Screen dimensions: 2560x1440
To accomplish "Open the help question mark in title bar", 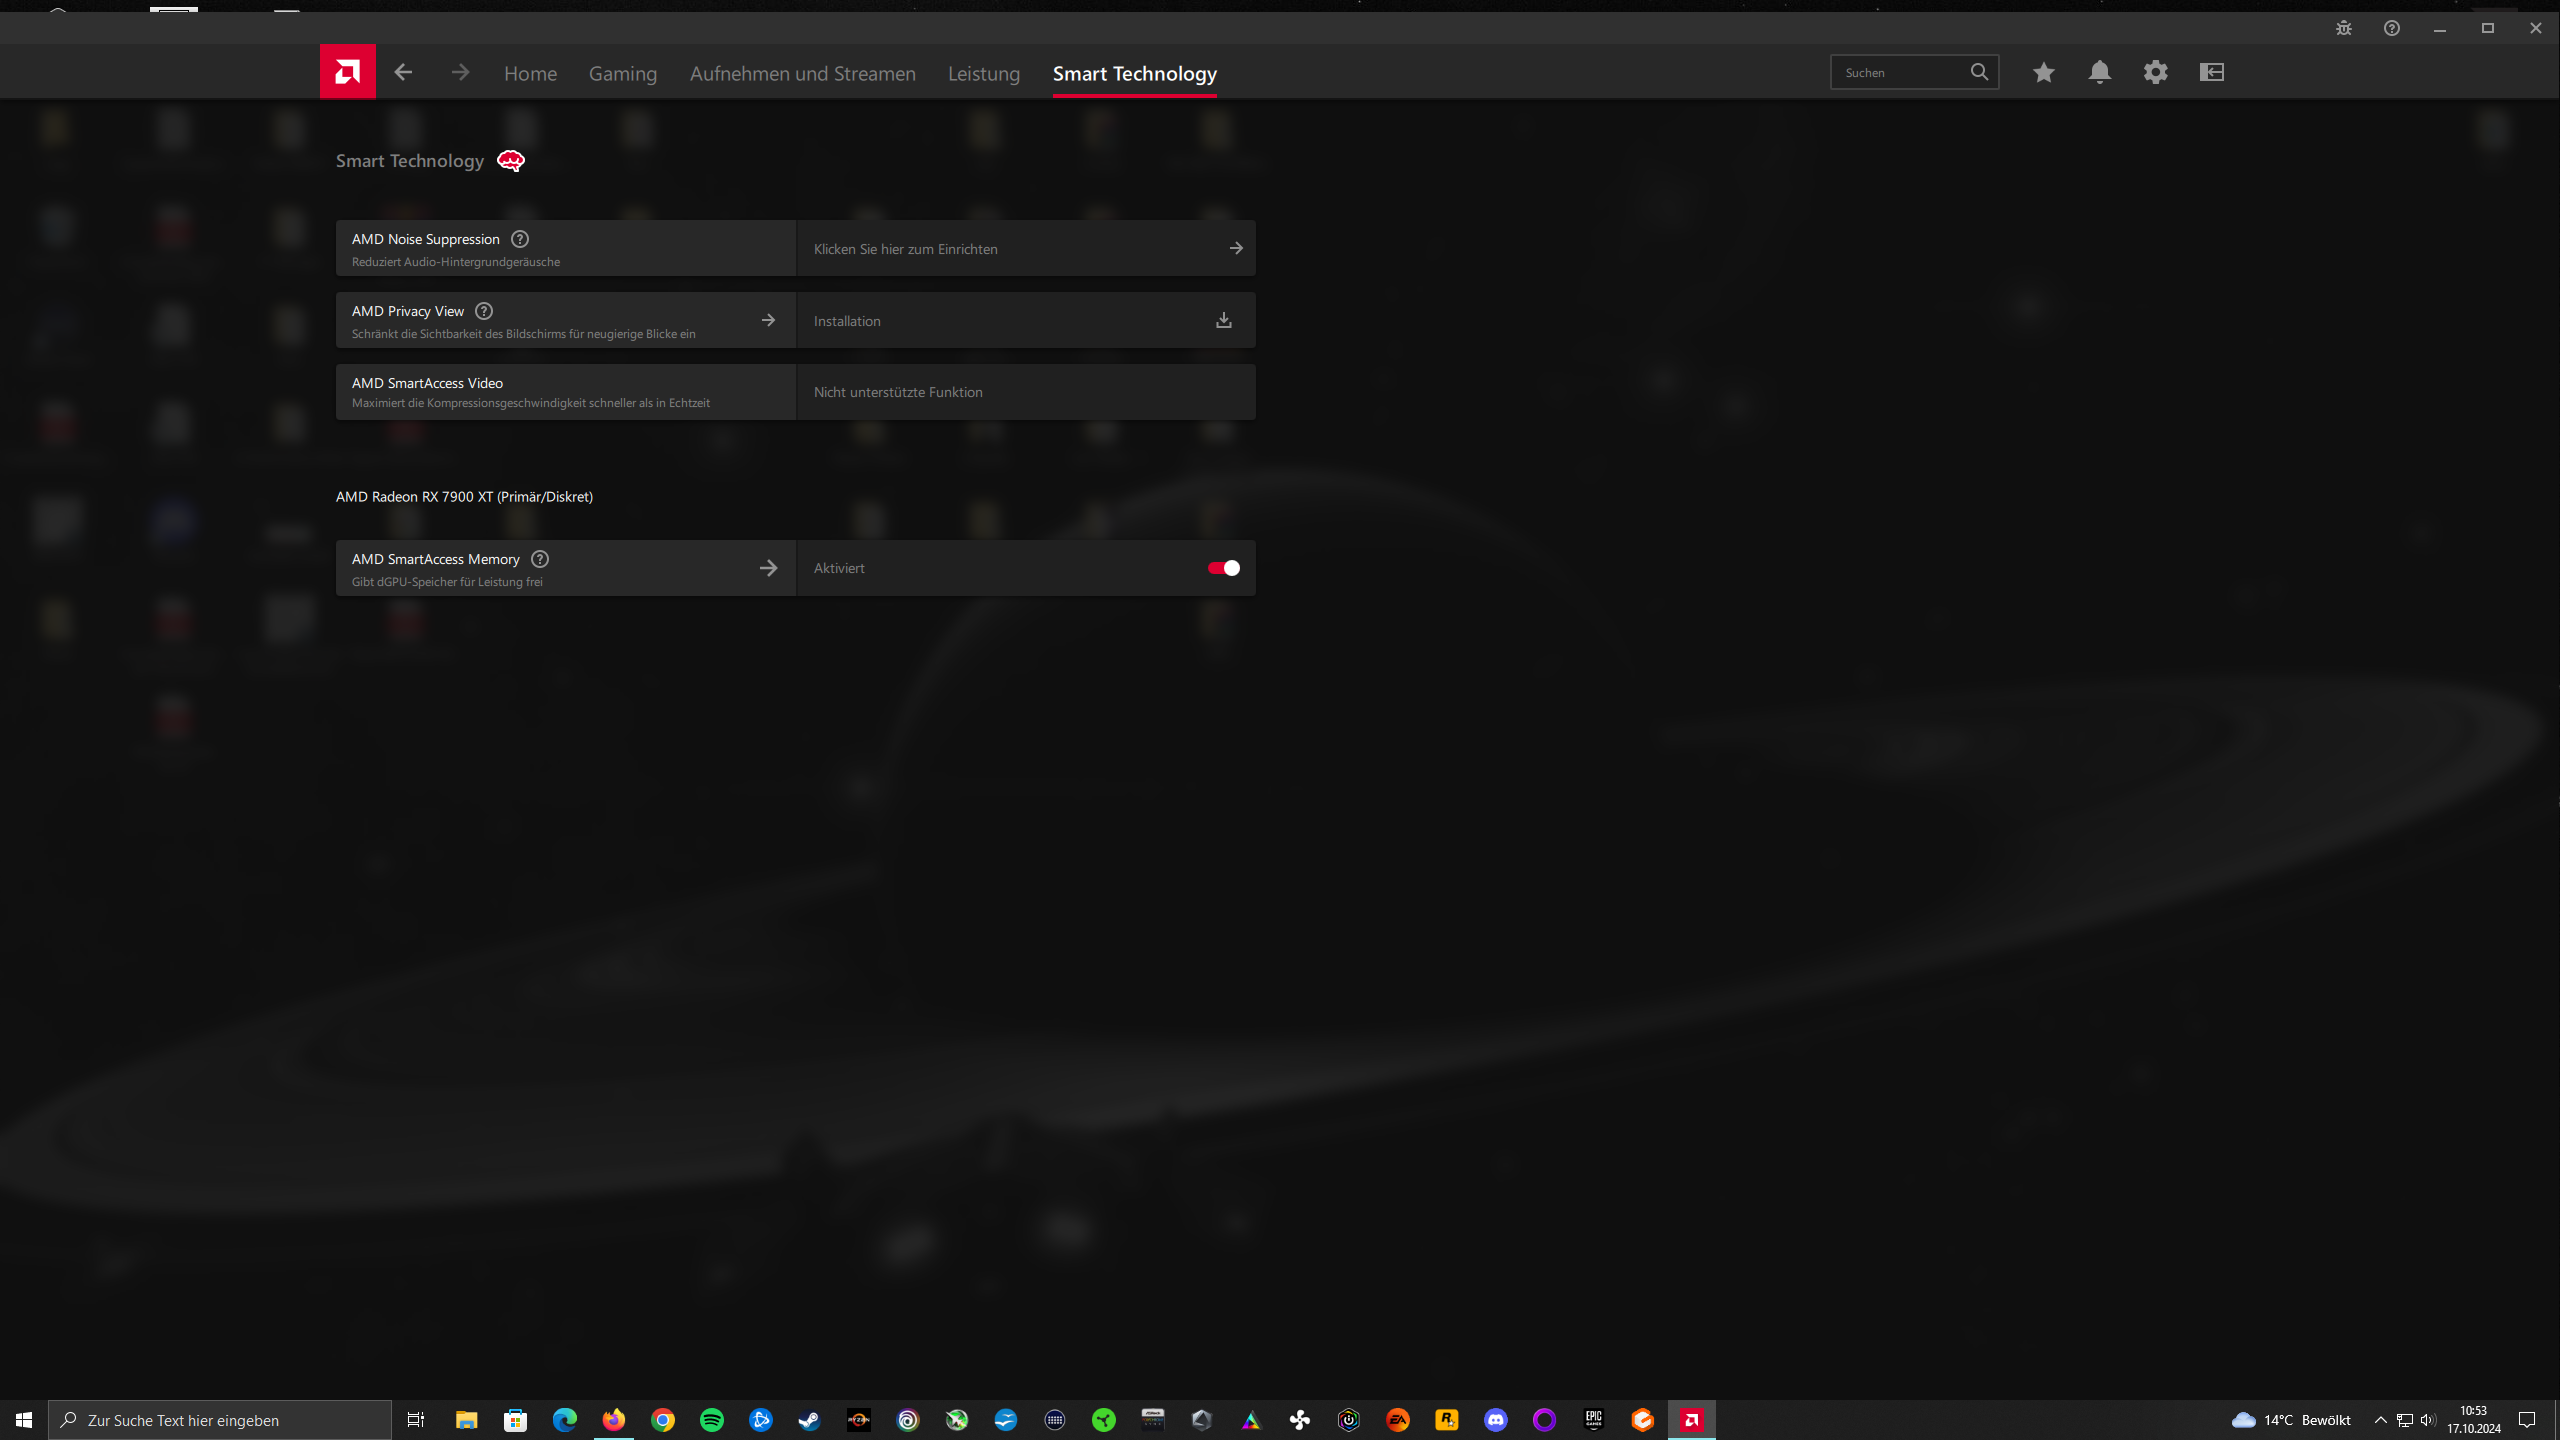I will click(x=2391, y=28).
